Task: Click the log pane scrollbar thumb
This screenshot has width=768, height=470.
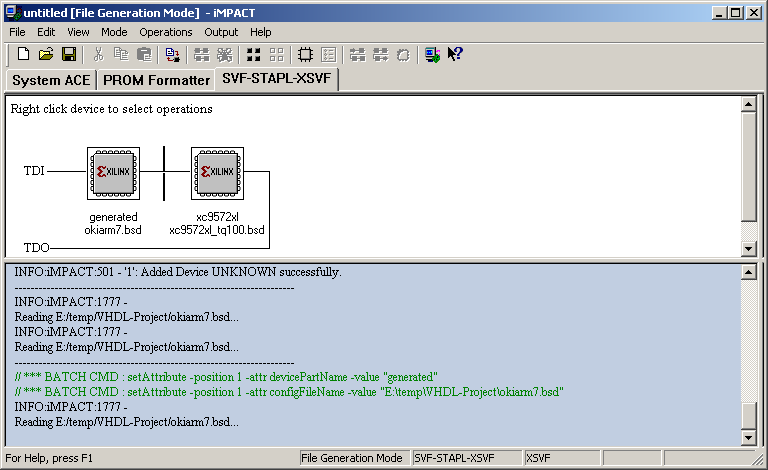Action: click(x=748, y=416)
